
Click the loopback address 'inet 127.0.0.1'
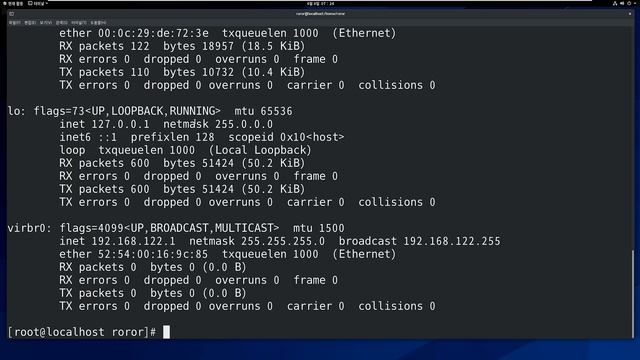(x=104, y=124)
